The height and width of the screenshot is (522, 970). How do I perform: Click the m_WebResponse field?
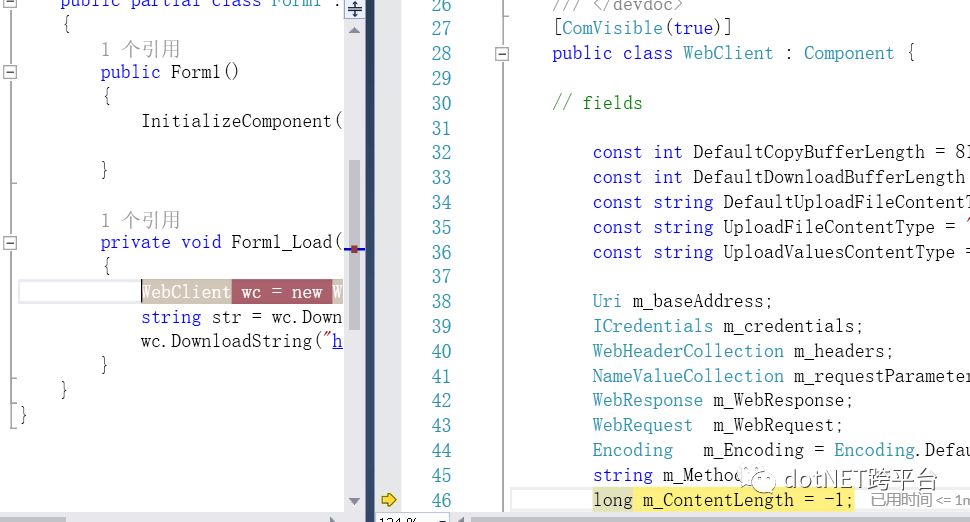pyautogui.click(x=778, y=401)
